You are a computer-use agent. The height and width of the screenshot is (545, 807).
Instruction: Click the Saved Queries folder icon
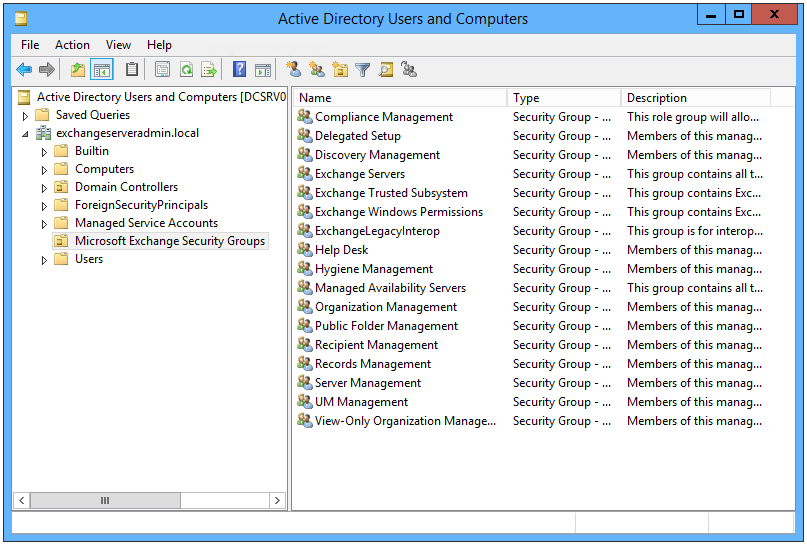42,115
